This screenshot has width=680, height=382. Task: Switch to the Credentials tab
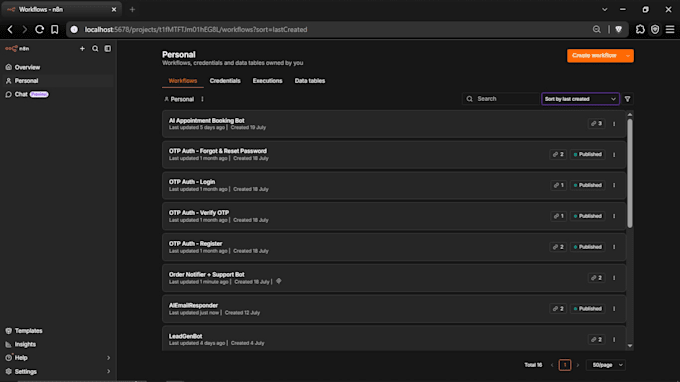click(x=225, y=81)
